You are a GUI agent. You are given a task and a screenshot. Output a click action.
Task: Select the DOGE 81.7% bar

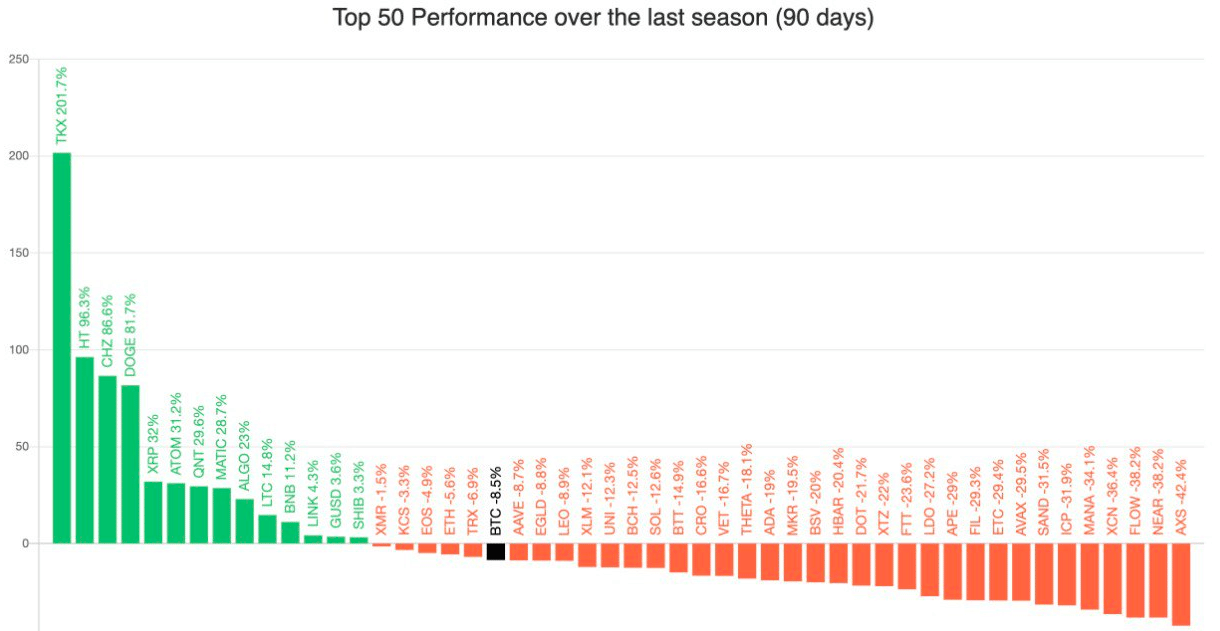click(130, 464)
